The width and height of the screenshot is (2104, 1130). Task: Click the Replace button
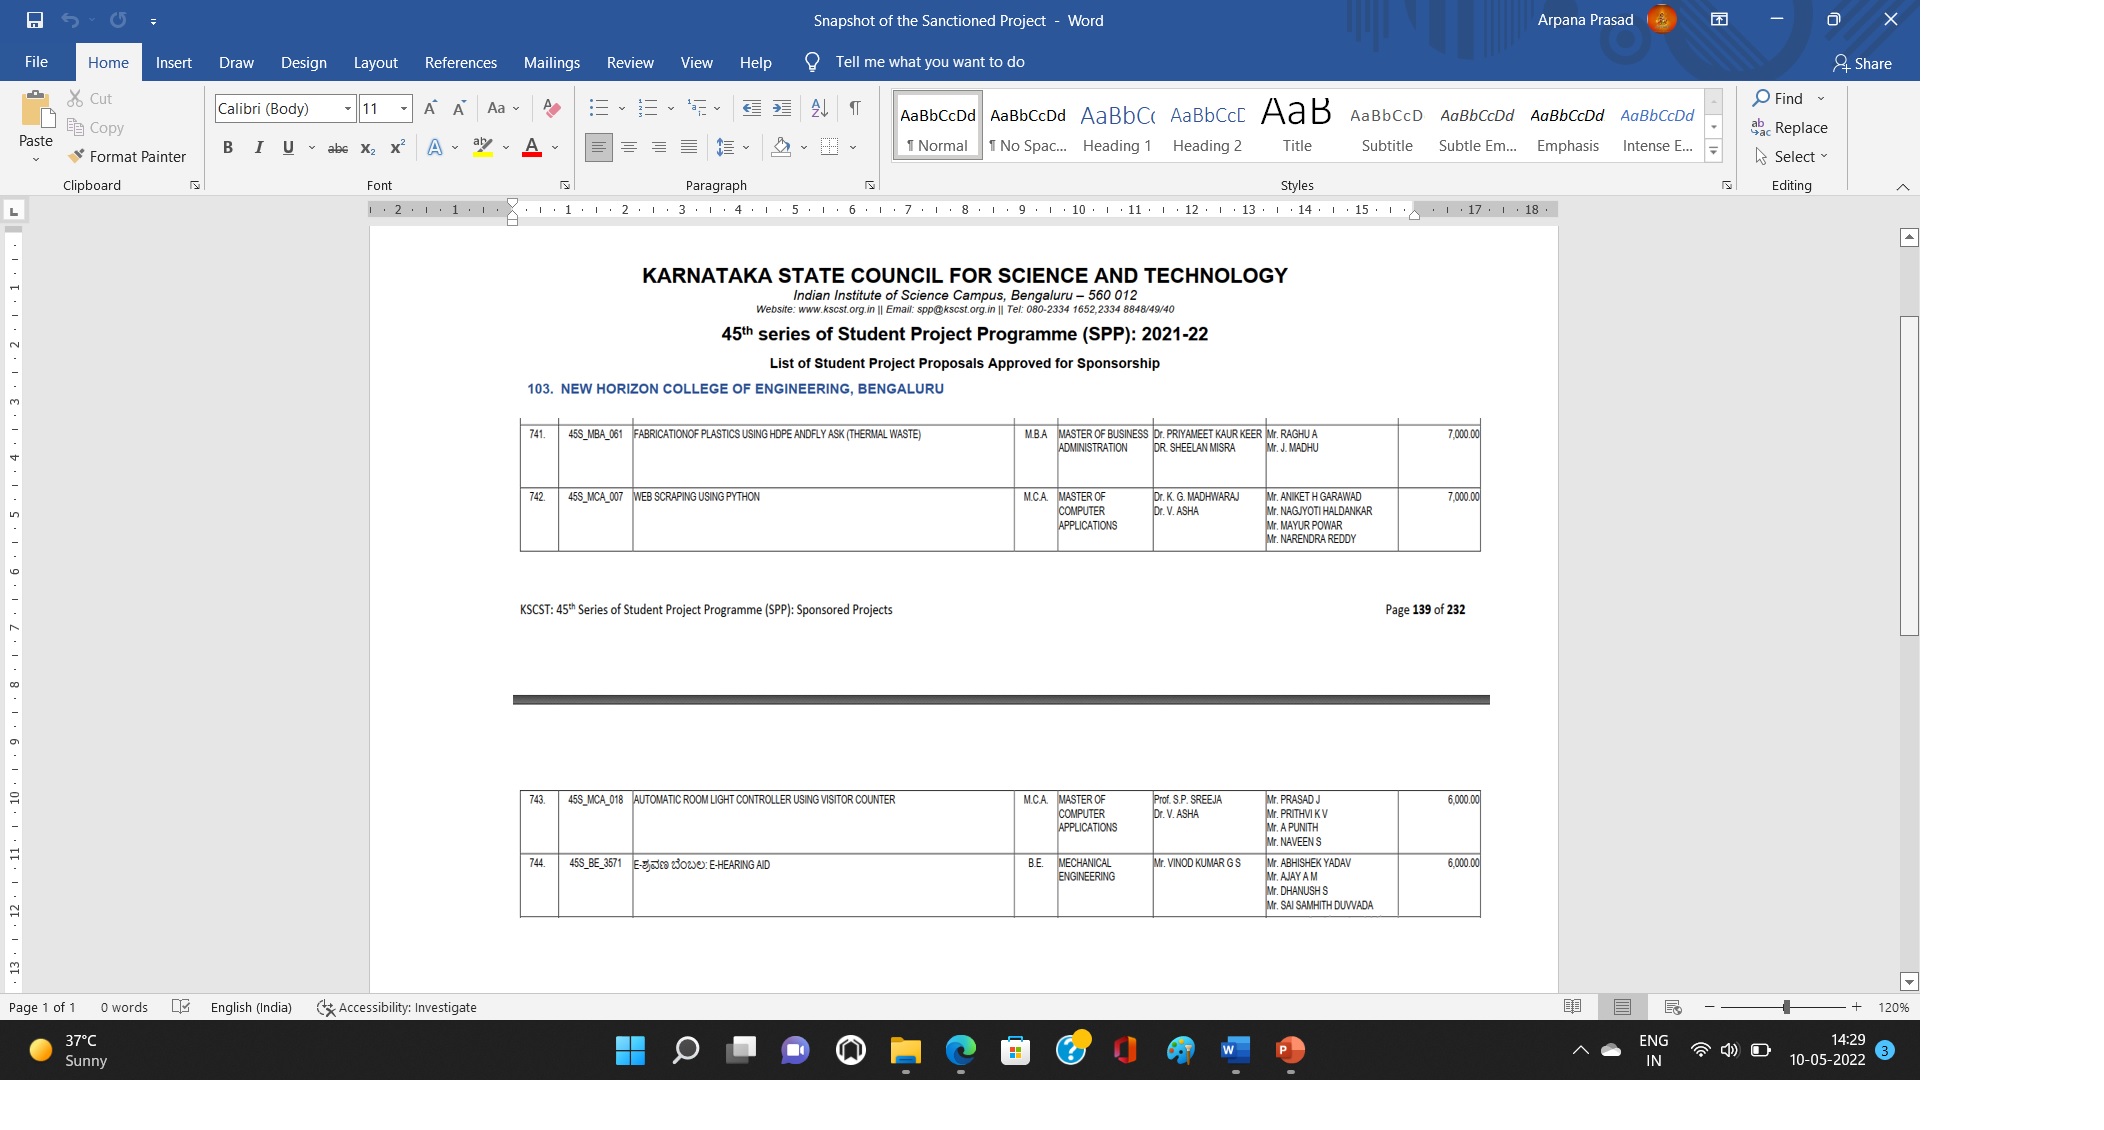coord(1789,127)
